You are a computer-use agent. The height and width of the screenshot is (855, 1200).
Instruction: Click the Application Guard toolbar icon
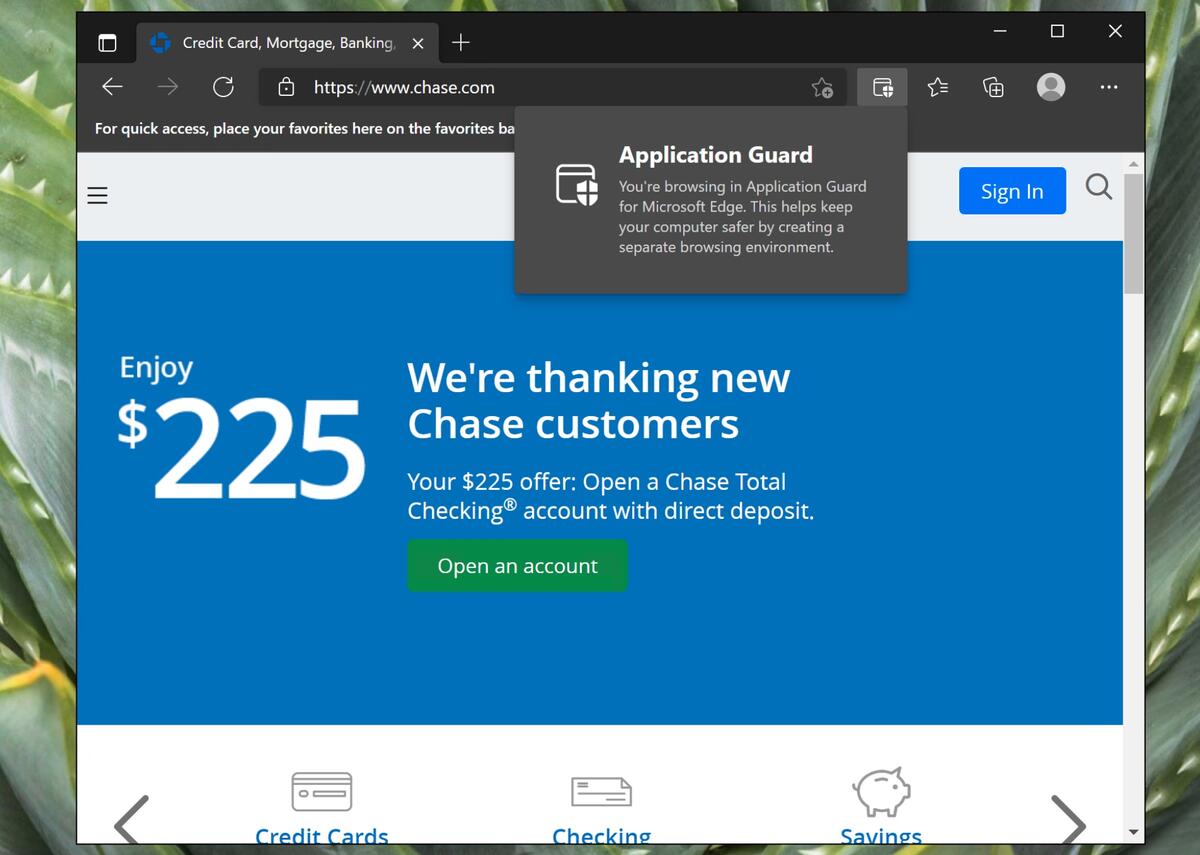click(x=882, y=87)
